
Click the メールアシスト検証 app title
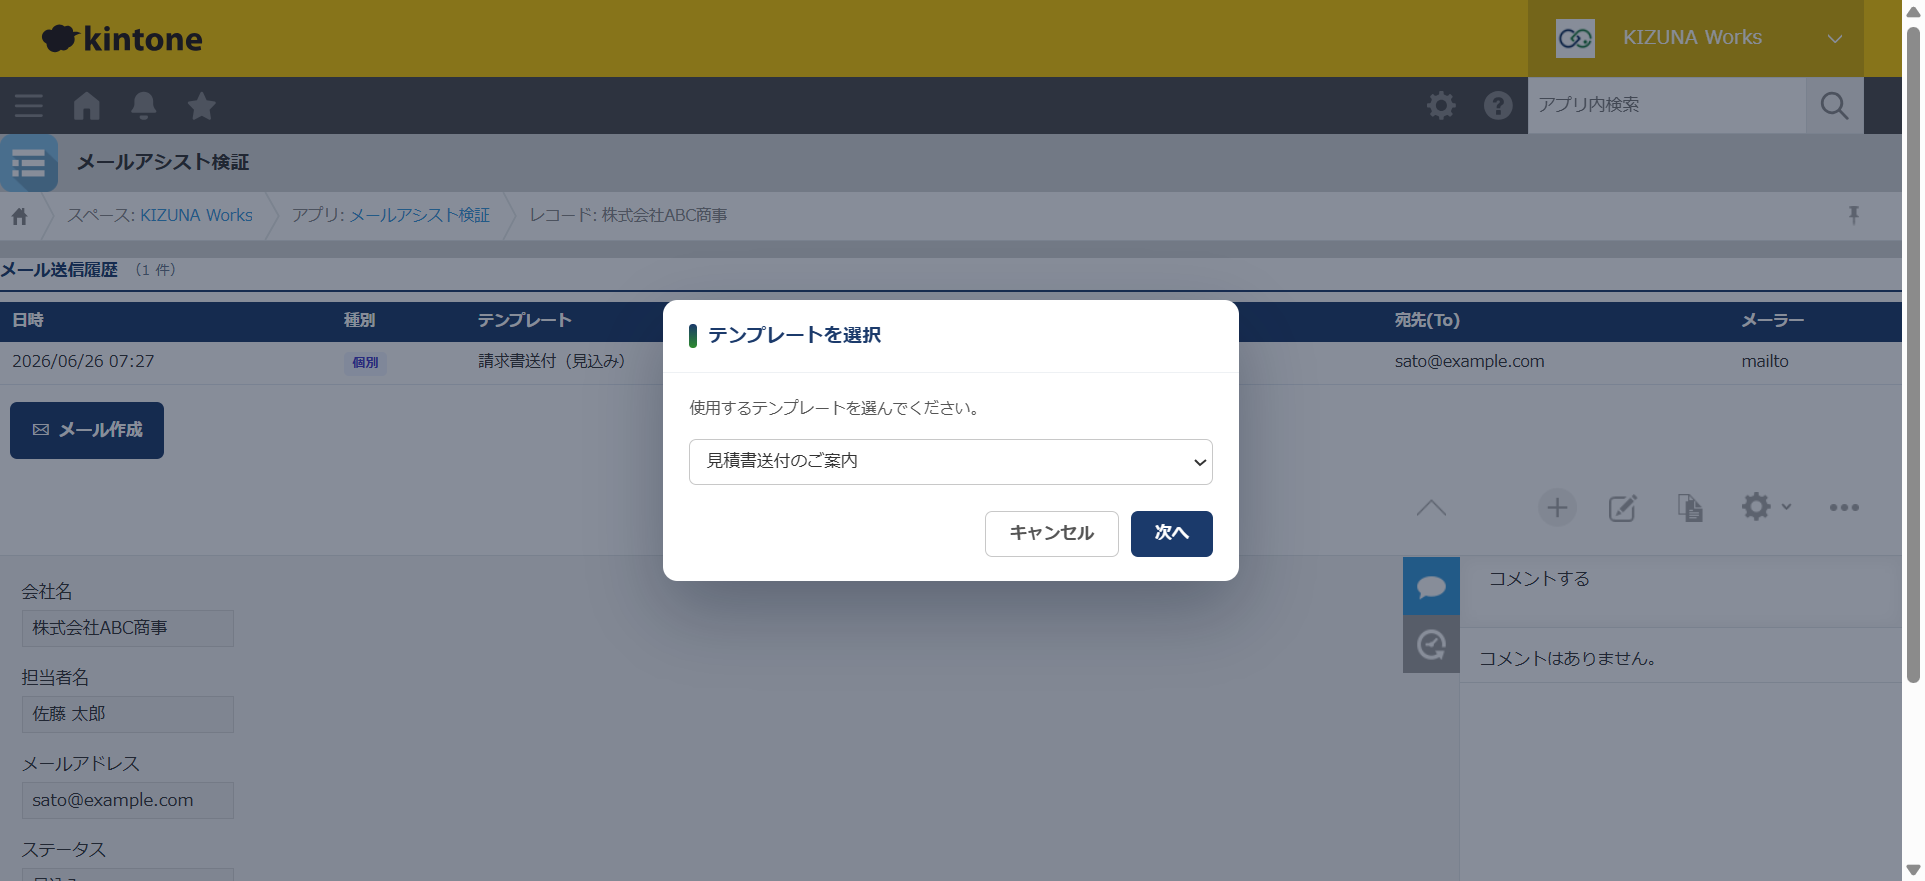coord(163,162)
